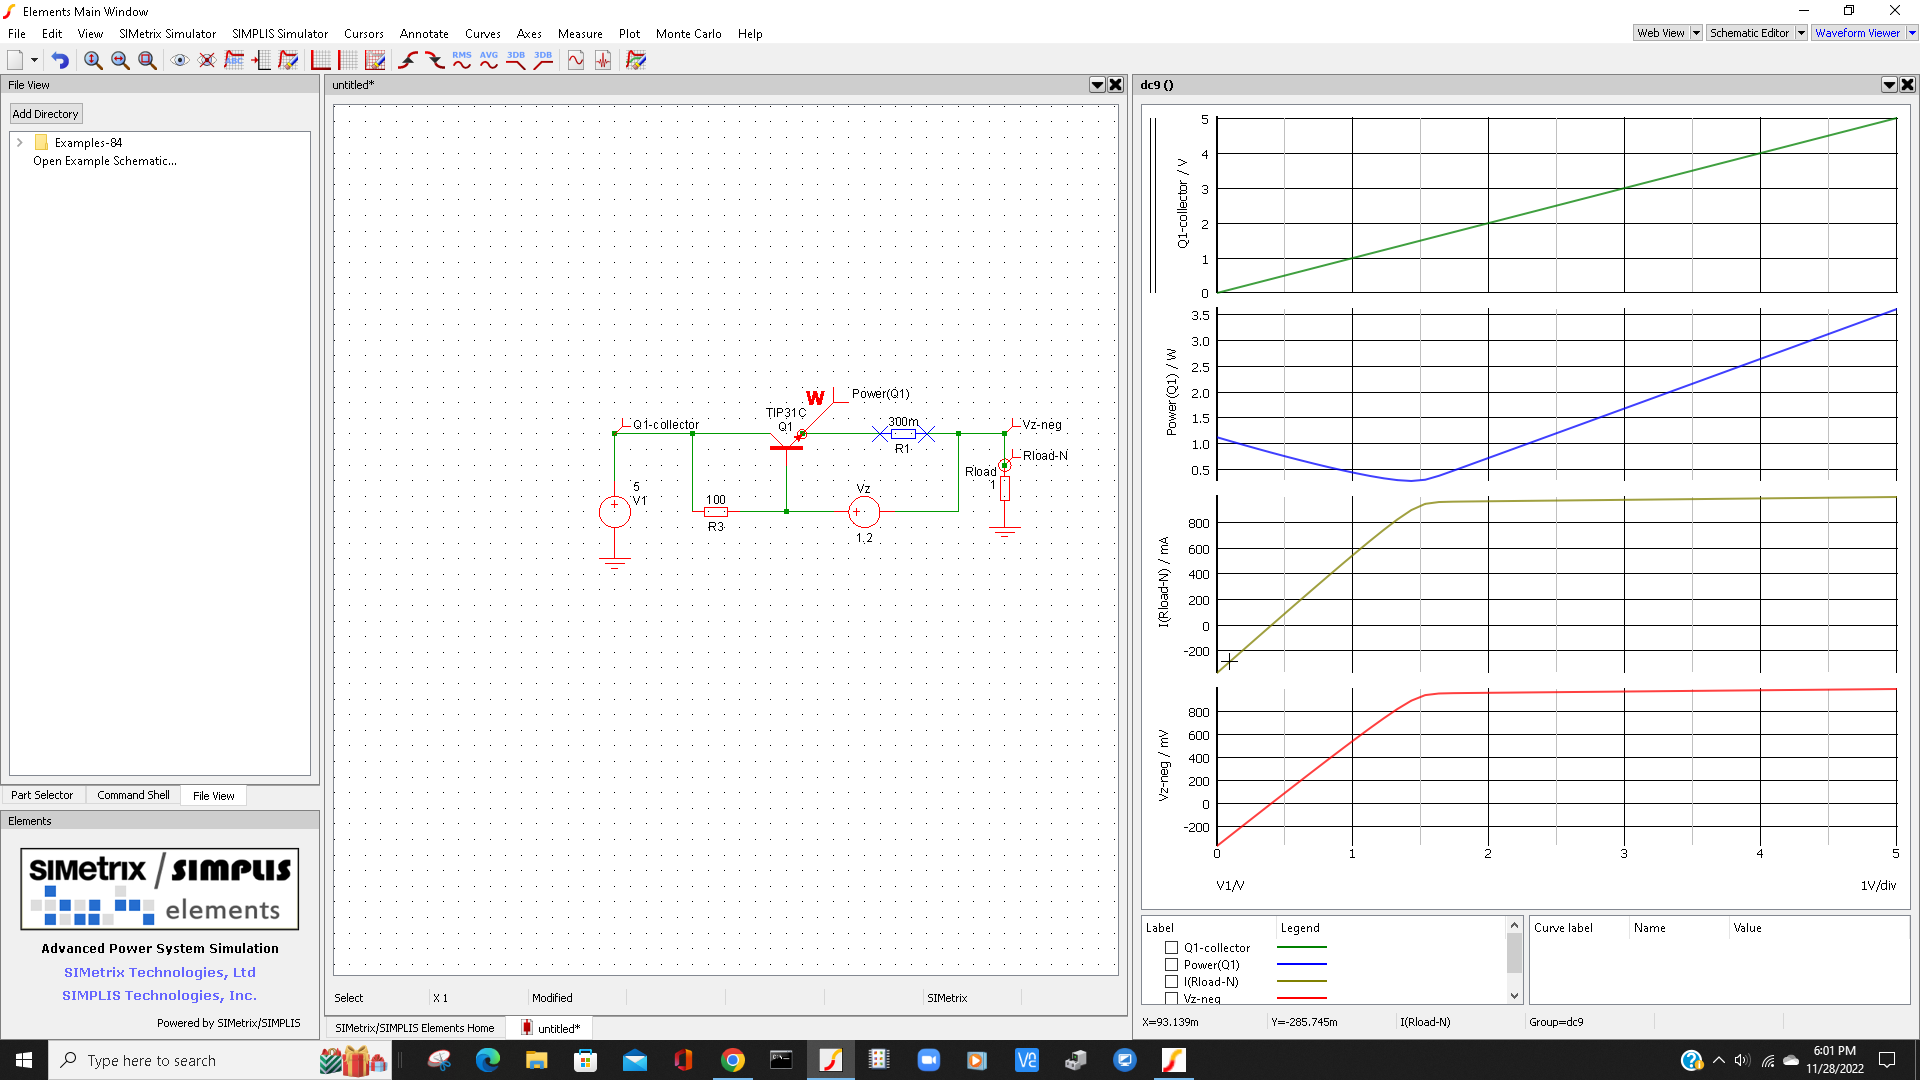1920x1080 pixels.
Task: Open the Monte Carlo menu
Action: pyautogui.click(x=689, y=33)
